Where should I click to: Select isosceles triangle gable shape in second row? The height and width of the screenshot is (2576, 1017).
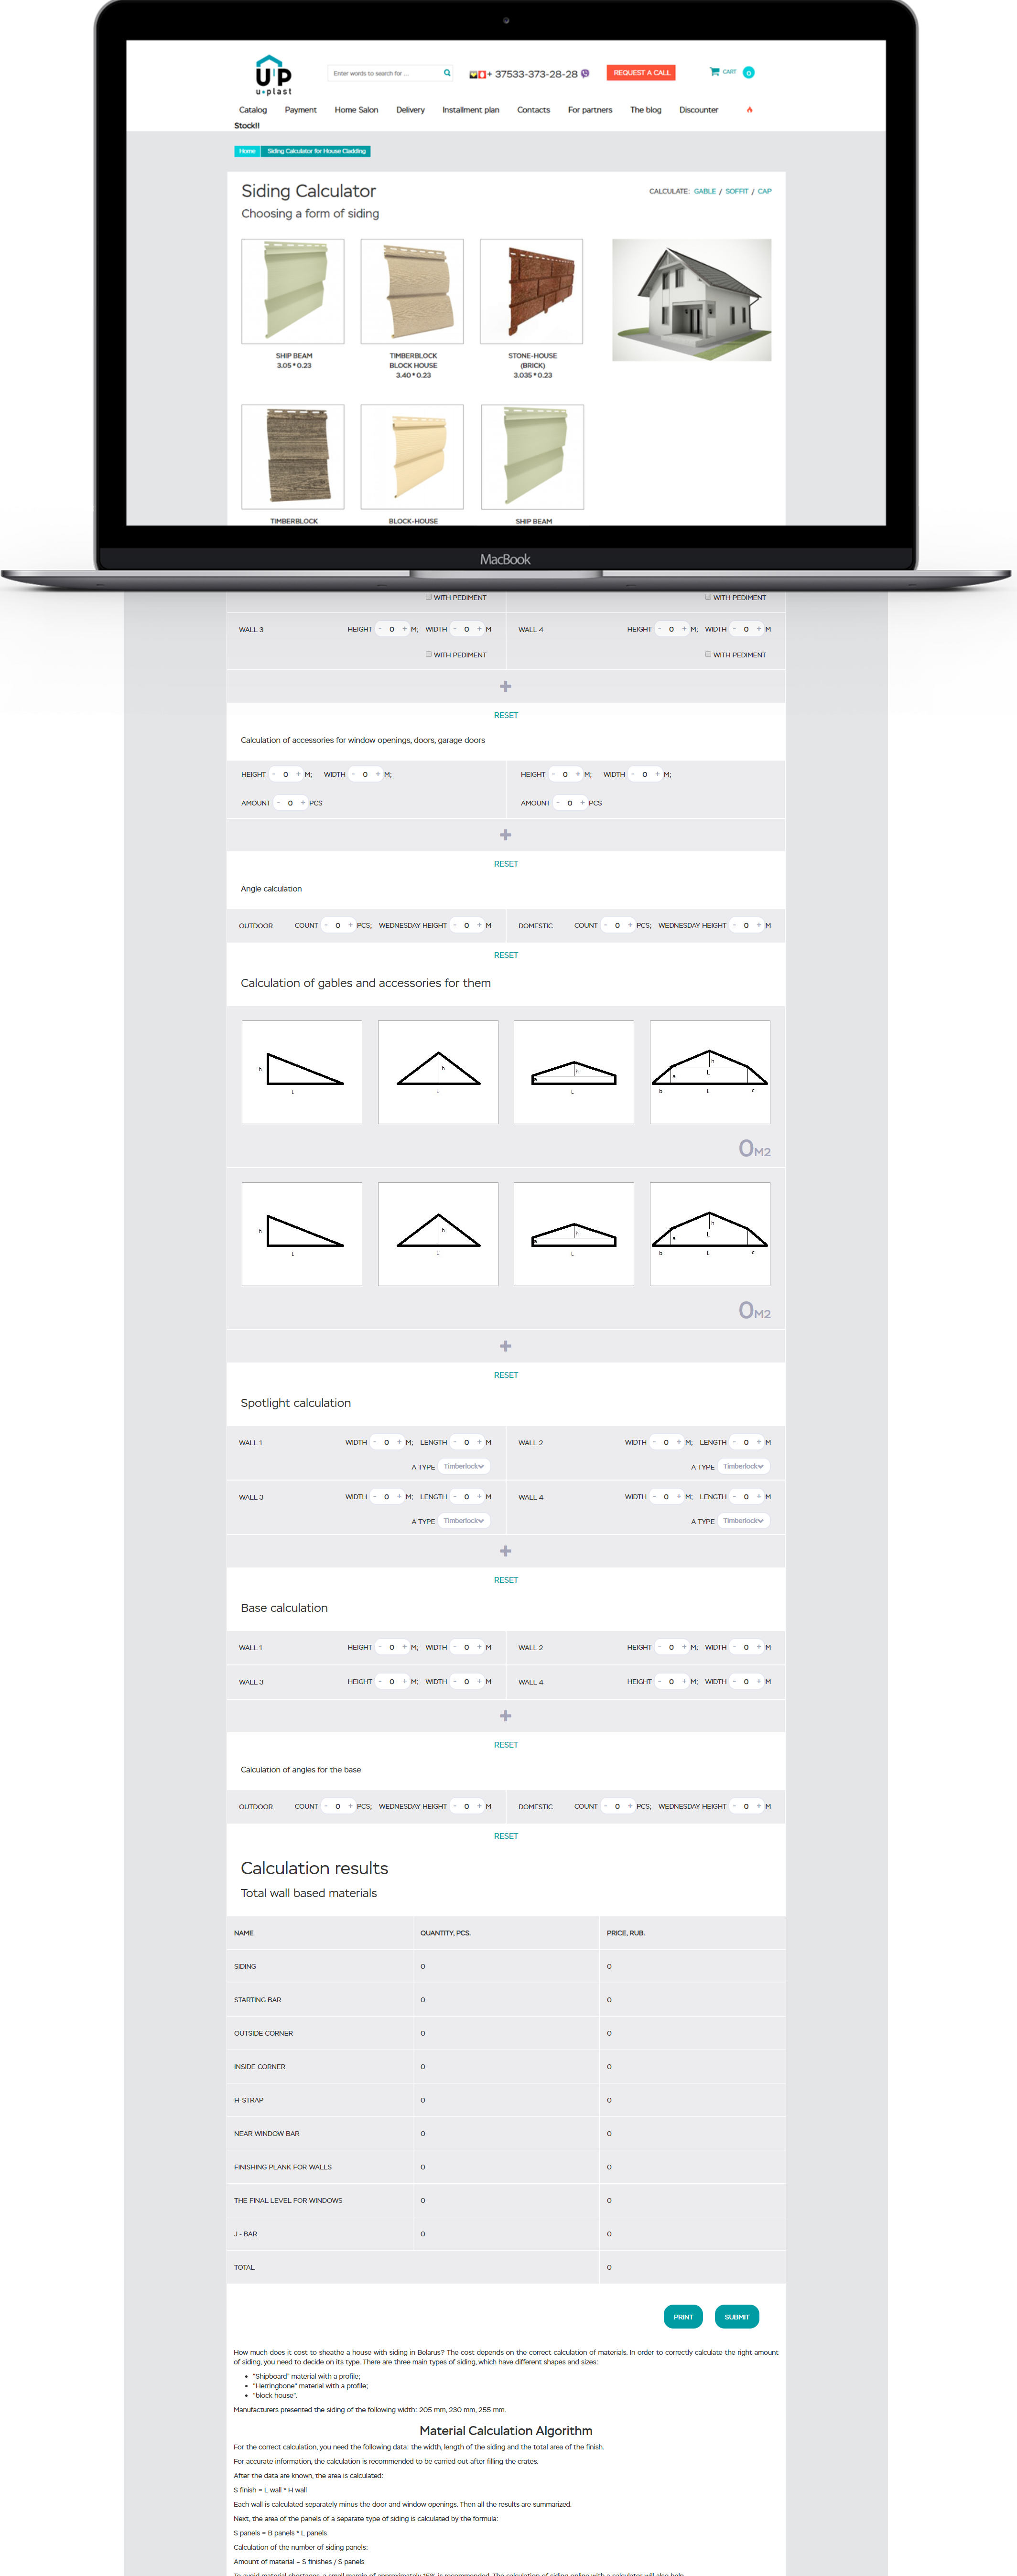point(438,1234)
